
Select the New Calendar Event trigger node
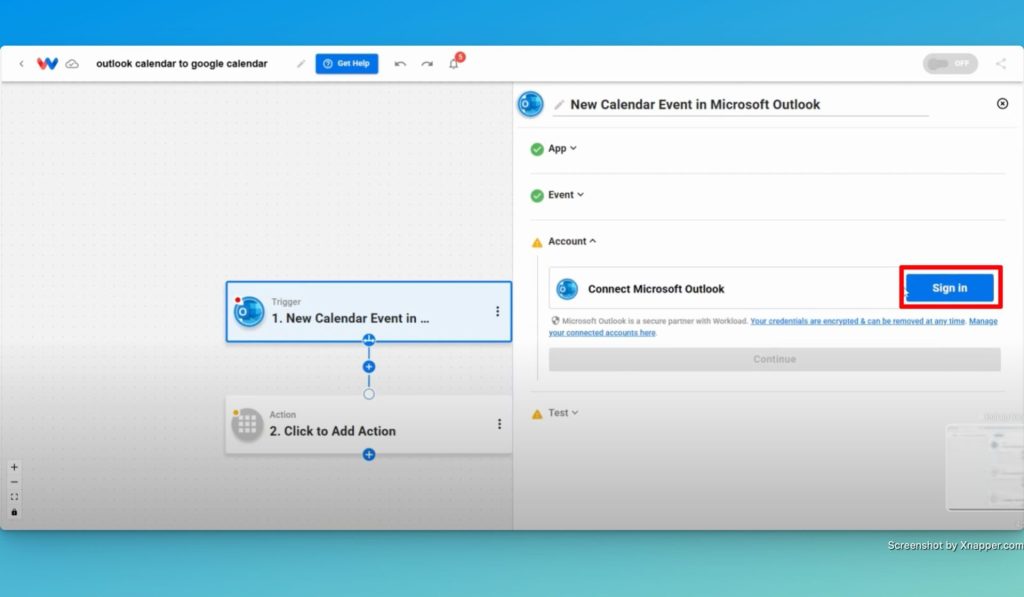368,312
